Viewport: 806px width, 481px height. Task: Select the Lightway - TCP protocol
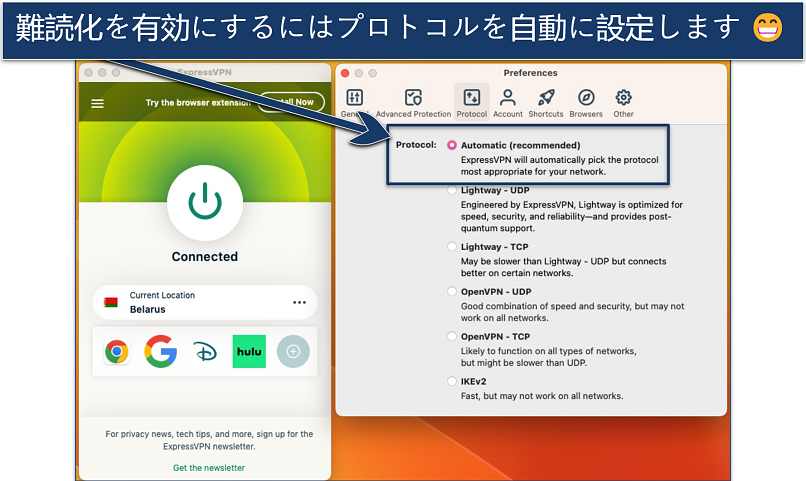tap(452, 246)
